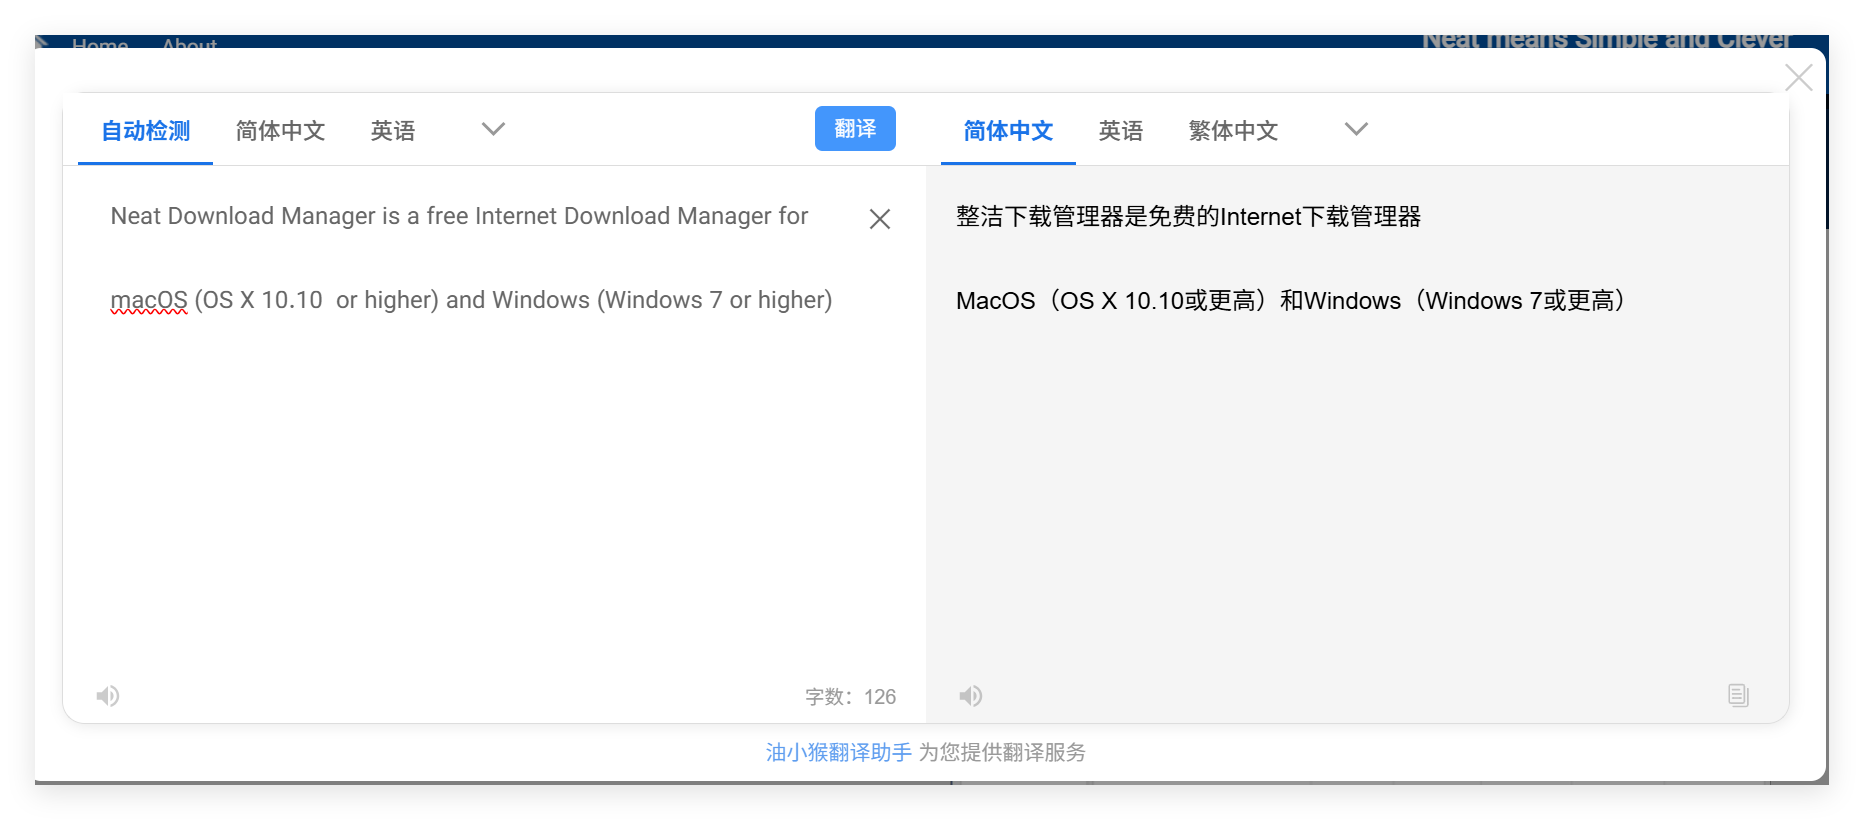Viewport: 1864px width, 820px height.
Task: Click the translated line starting MacOS
Action: click(x=1290, y=300)
